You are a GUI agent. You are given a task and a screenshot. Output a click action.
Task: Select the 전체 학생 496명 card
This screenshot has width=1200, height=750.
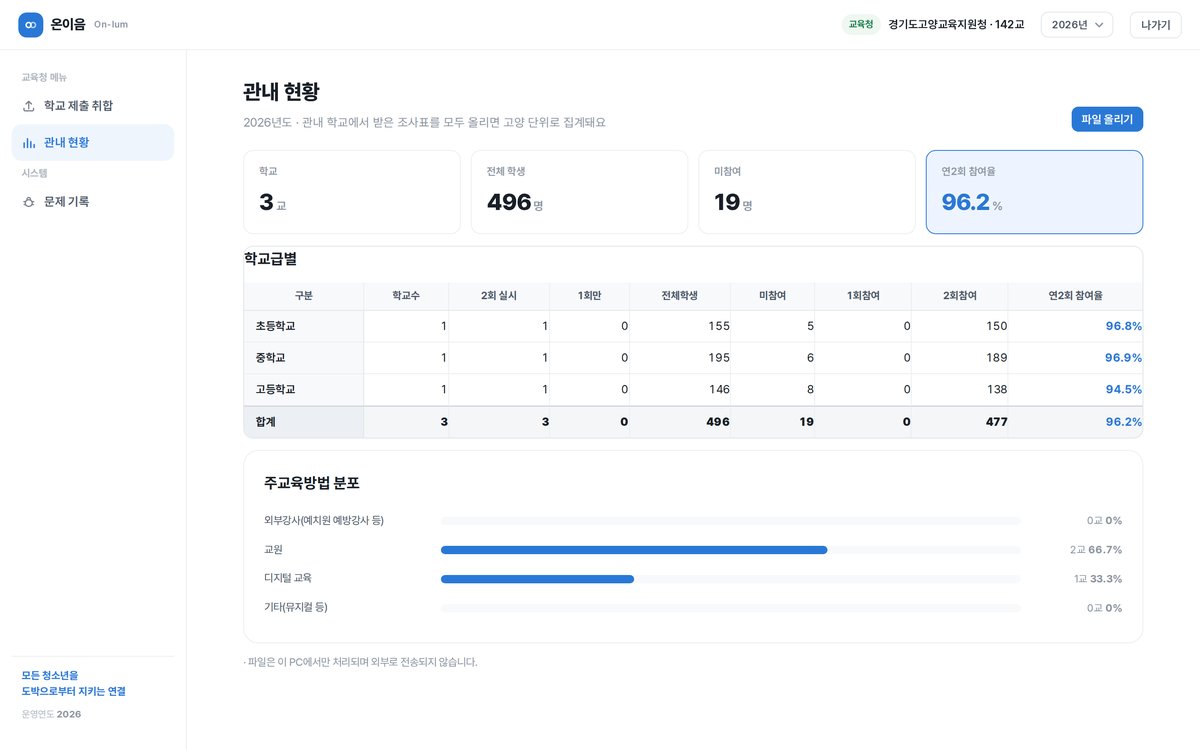579,192
